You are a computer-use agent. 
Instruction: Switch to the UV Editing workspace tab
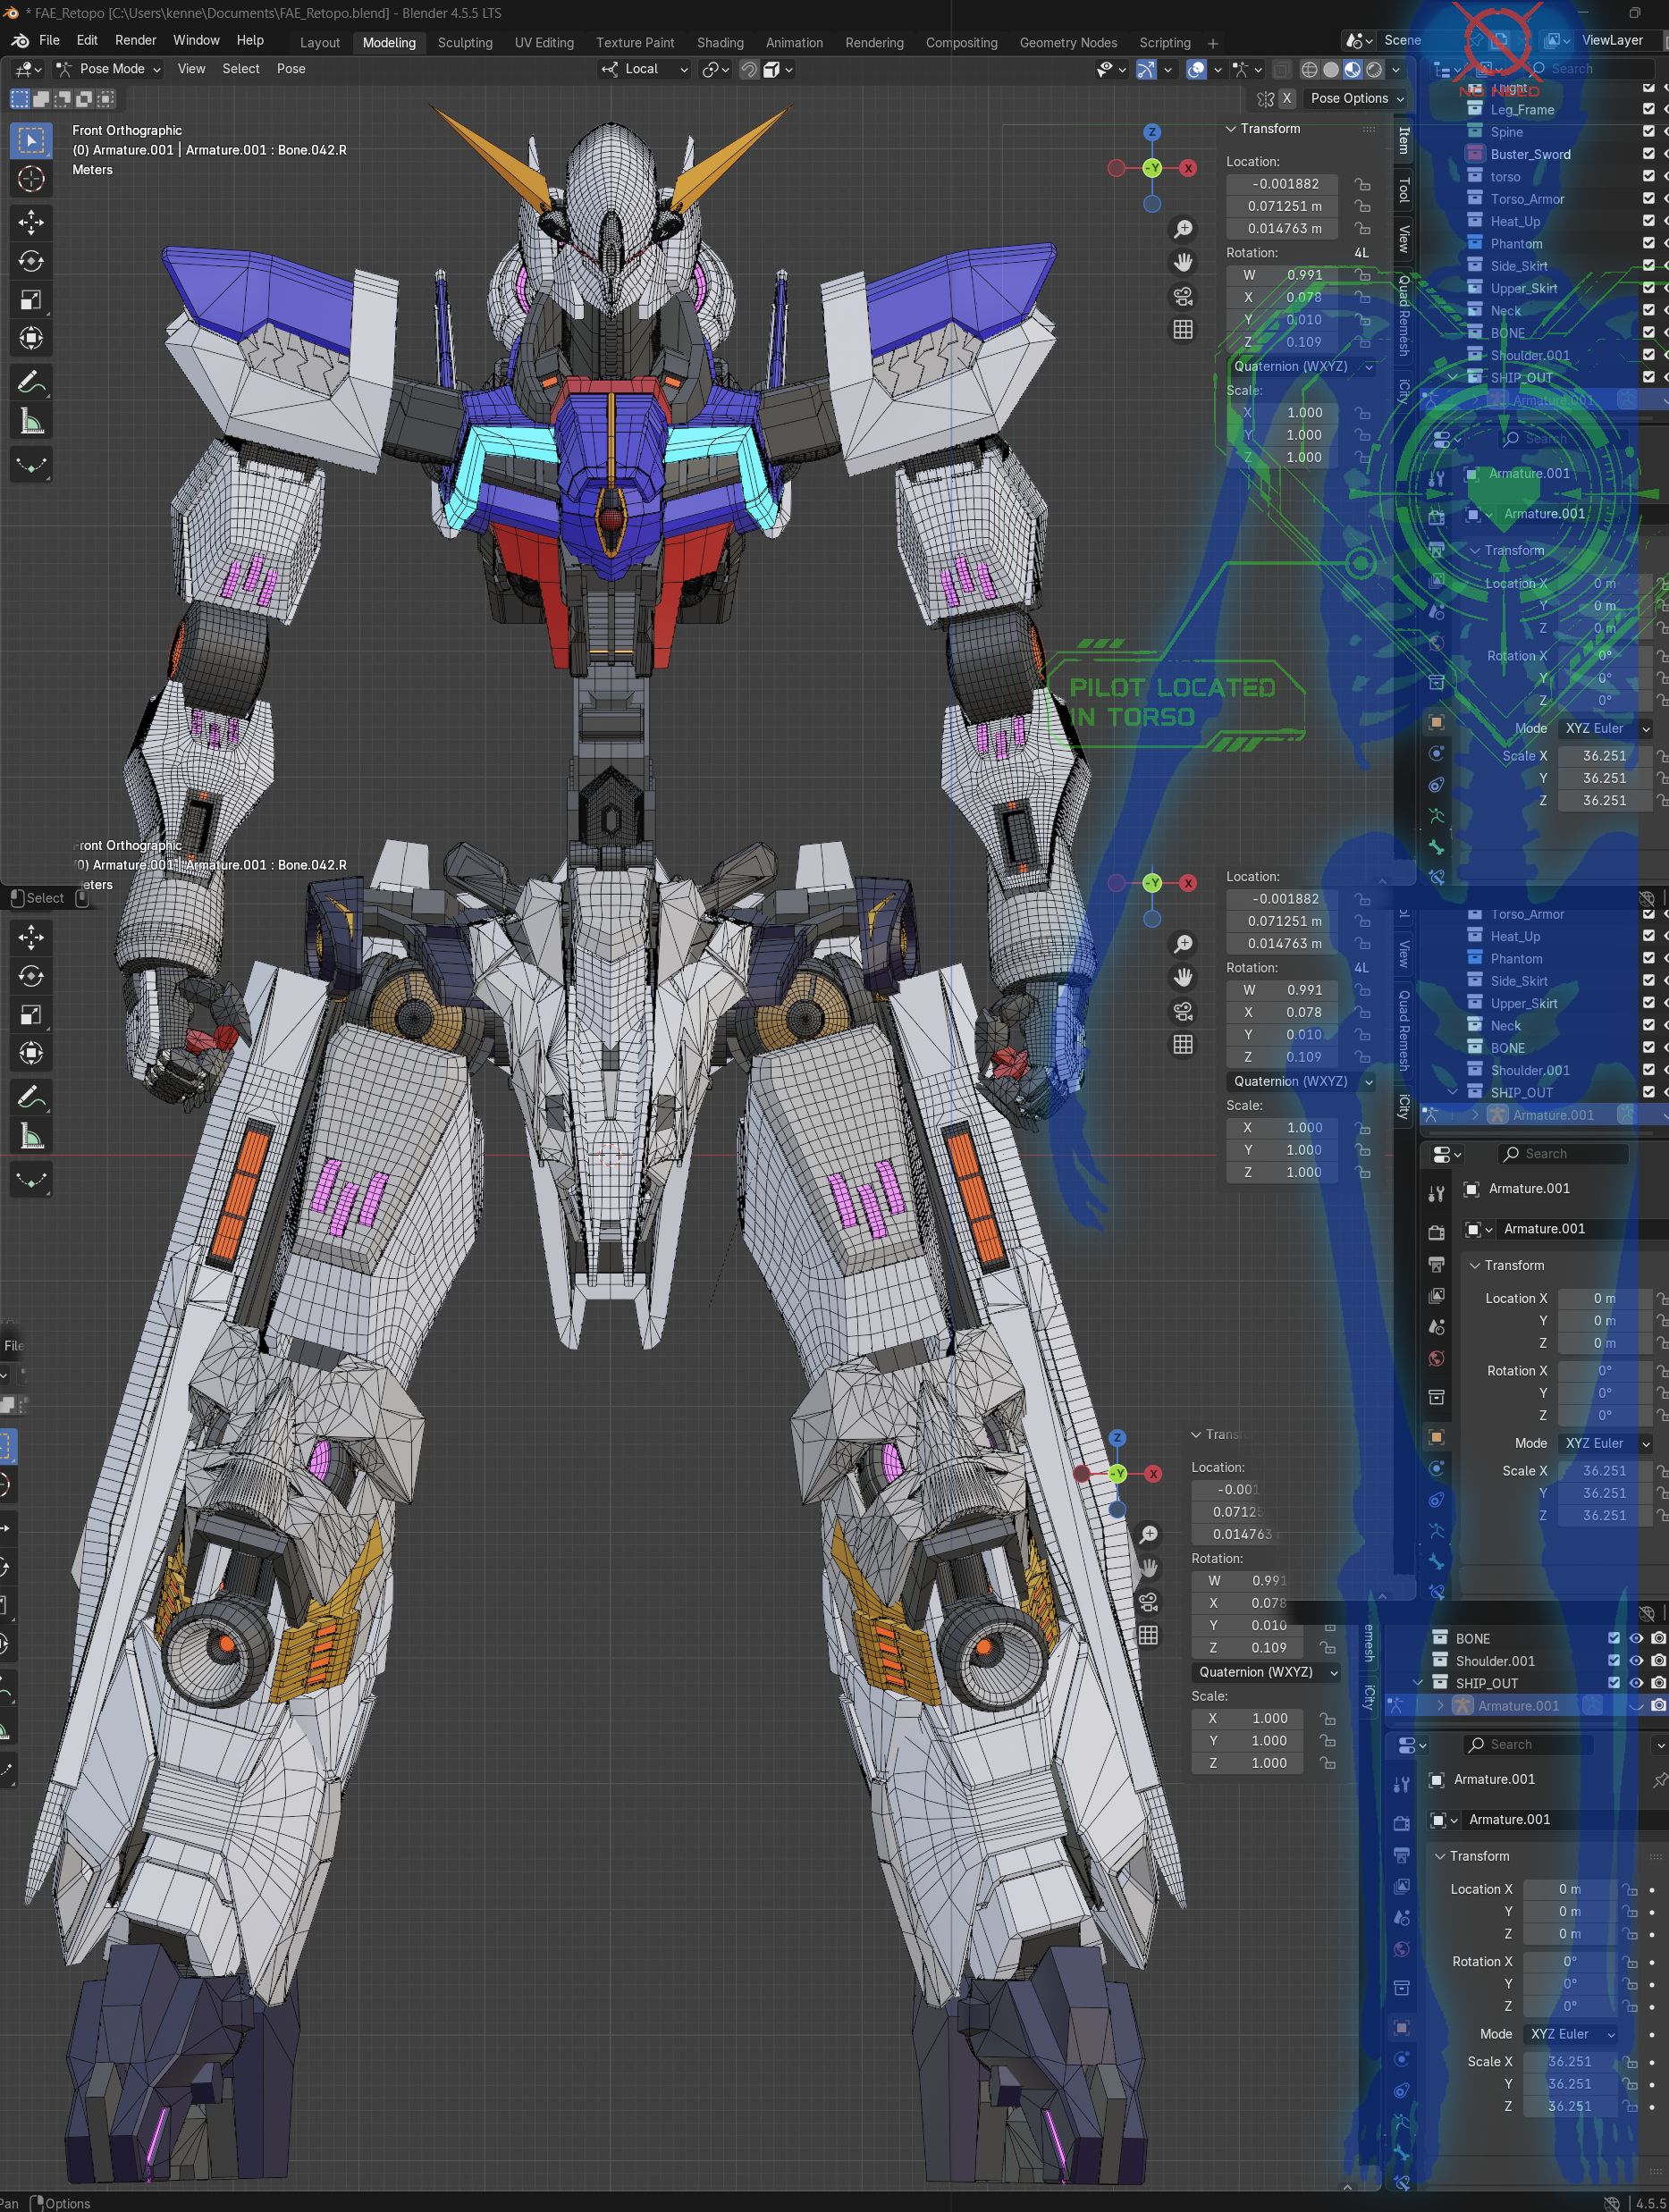[x=544, y=43]
